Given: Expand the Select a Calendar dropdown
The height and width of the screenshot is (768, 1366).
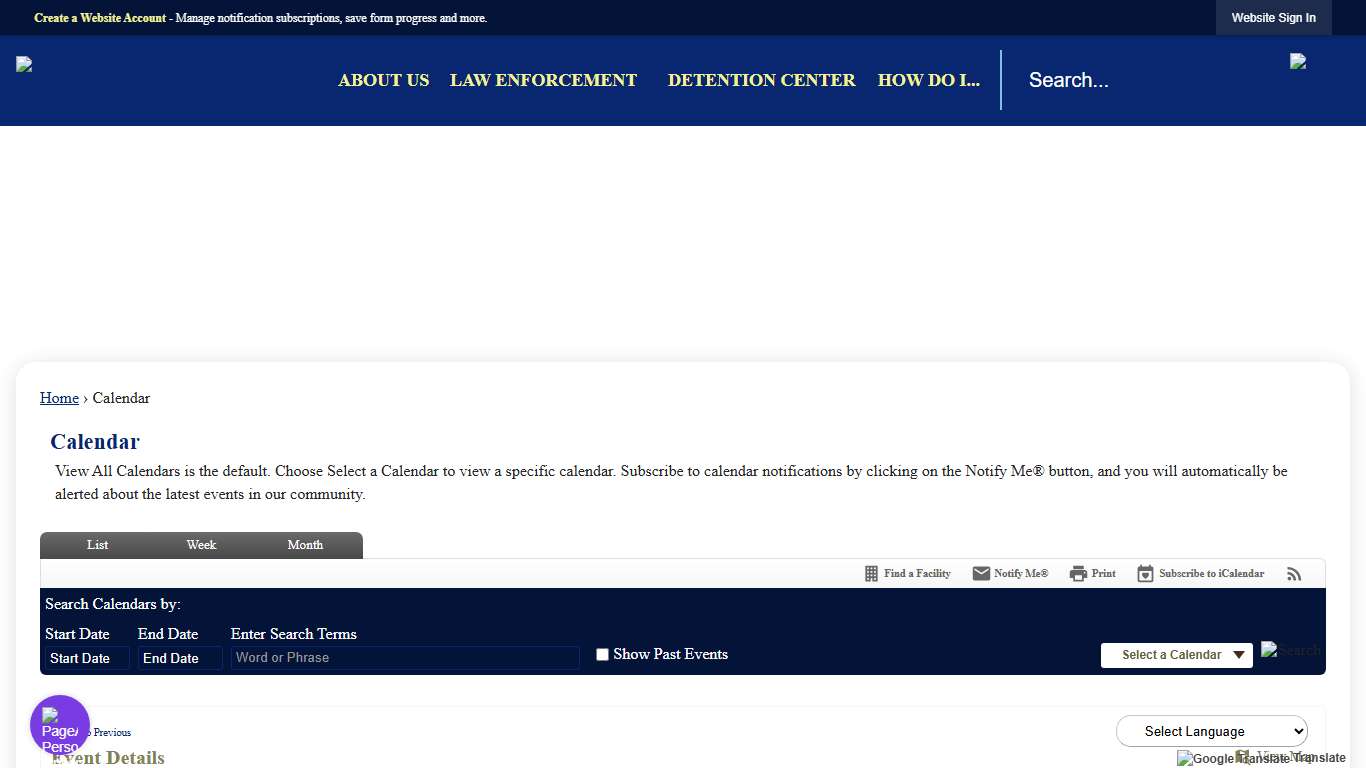Looking at the screenshot, I should (x=1176, y=655).
